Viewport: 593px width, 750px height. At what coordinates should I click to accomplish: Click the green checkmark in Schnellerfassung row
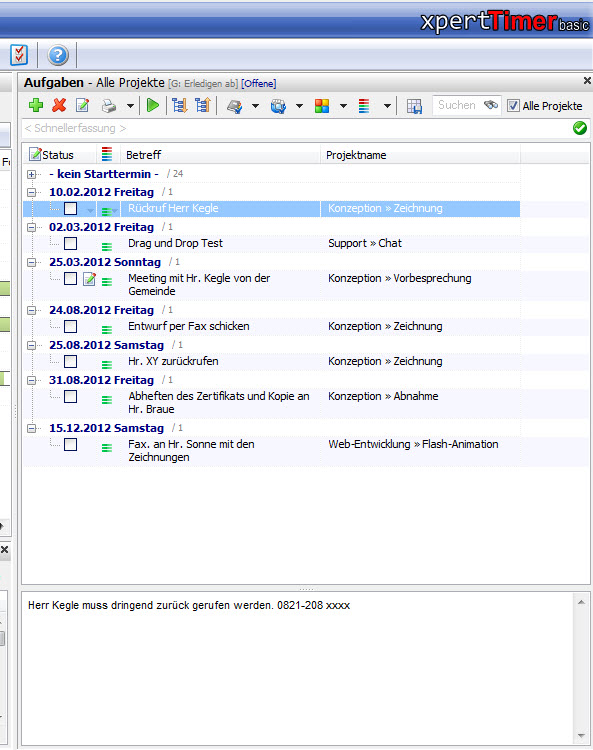coord(580,128)
